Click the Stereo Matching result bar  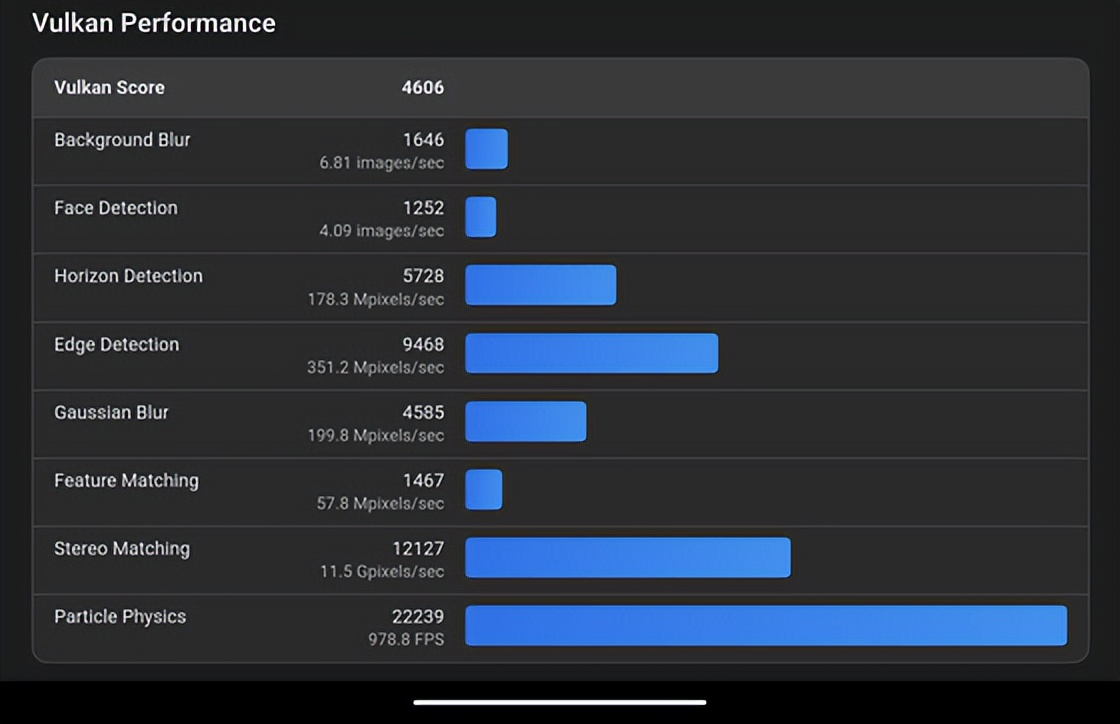[x=627, y=558]
